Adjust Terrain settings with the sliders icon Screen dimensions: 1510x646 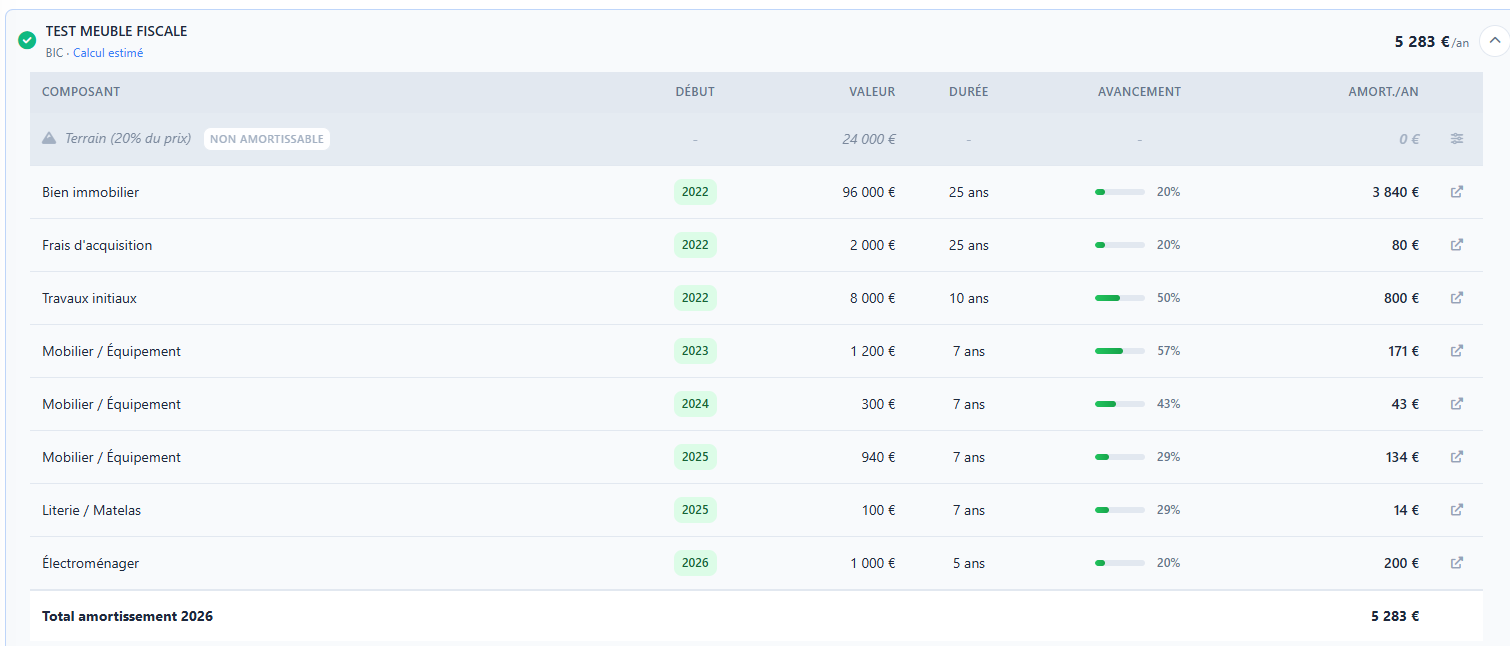(x=1456, y=139)
